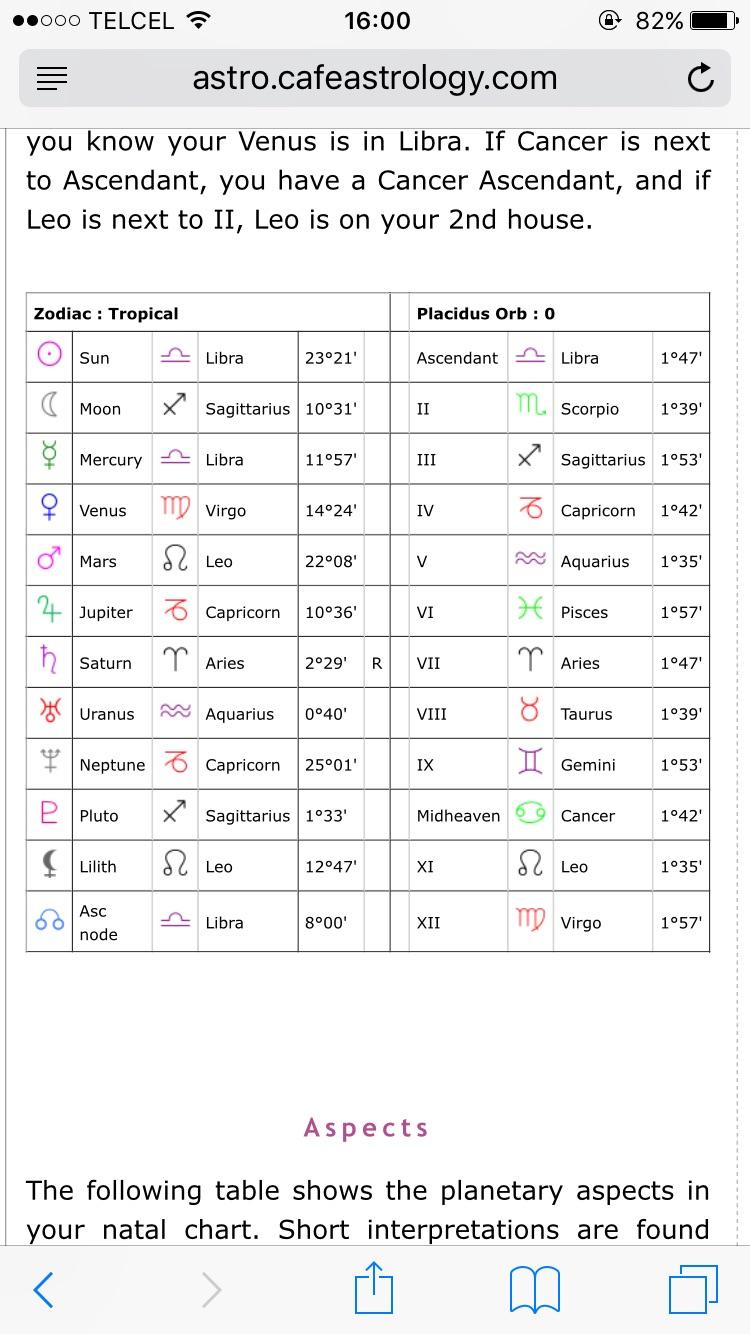This screenshot has width=750, height=1334.
Task: Reload the astro.cafeastrology.com page
Action: point(701,78)
